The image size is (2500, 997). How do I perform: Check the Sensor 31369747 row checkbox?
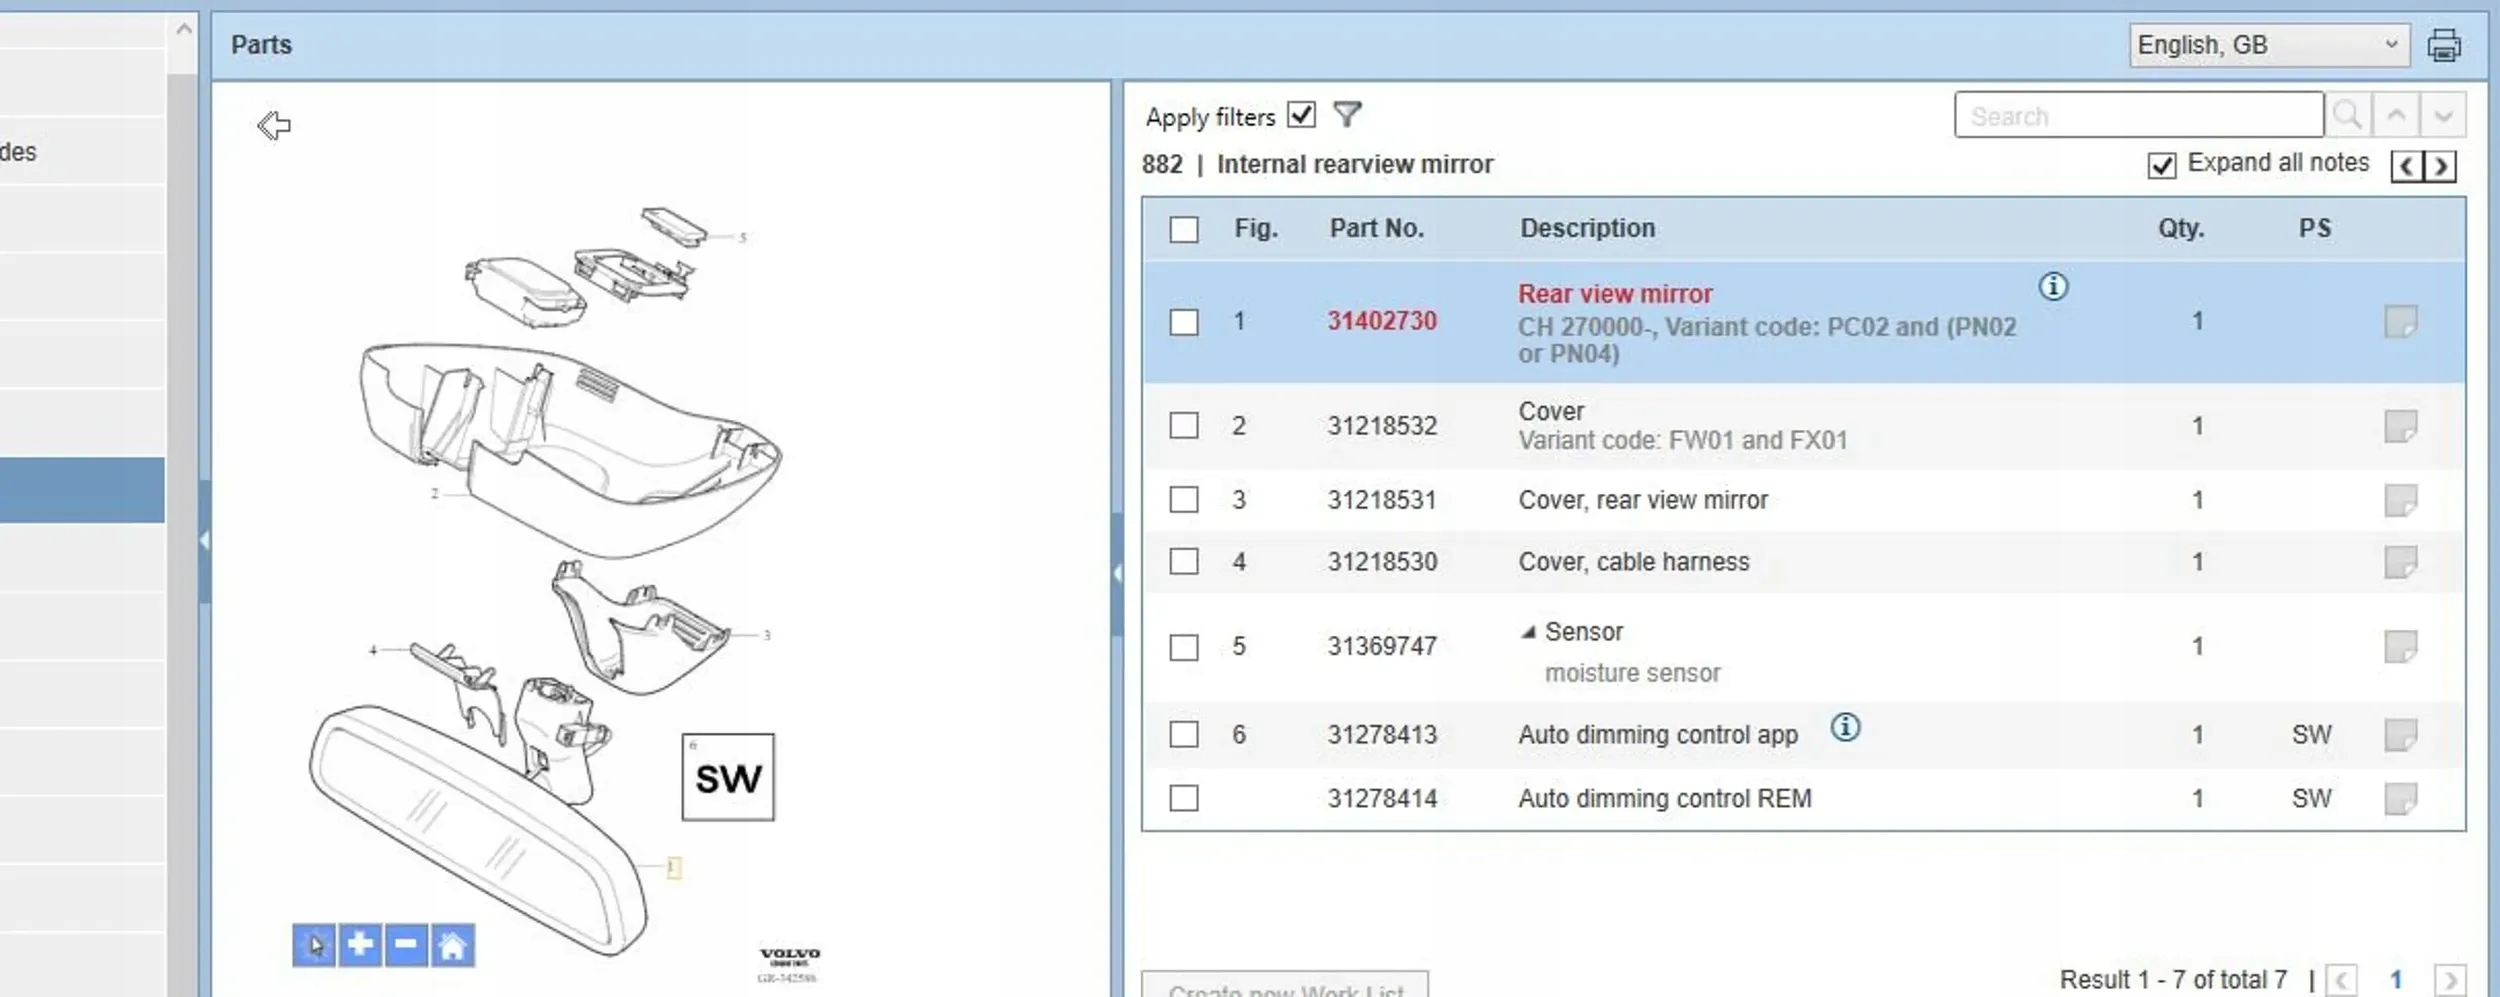(1184, 647)
